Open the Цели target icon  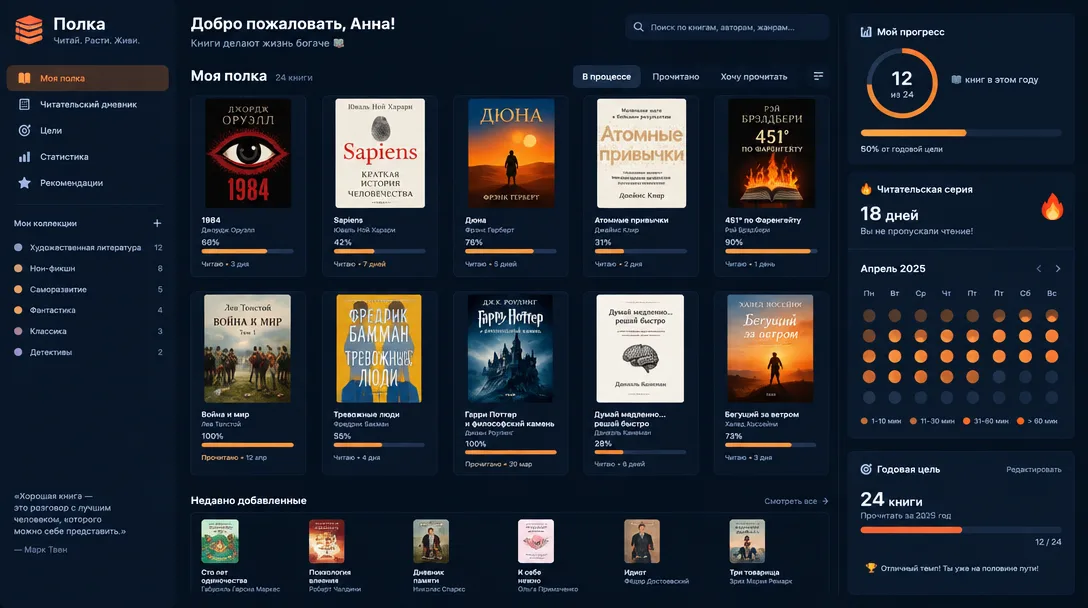[x=24, y=130]
